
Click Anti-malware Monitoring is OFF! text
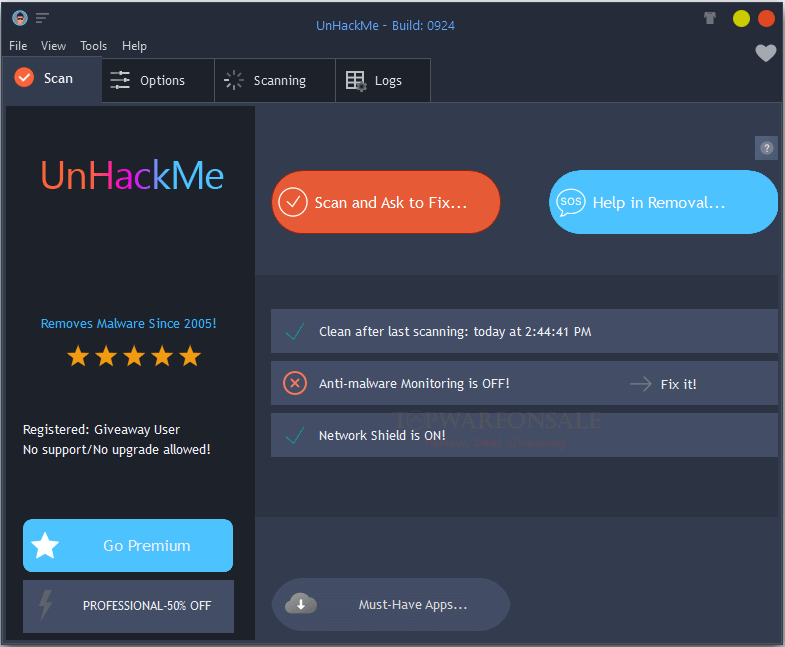[414, 384]
